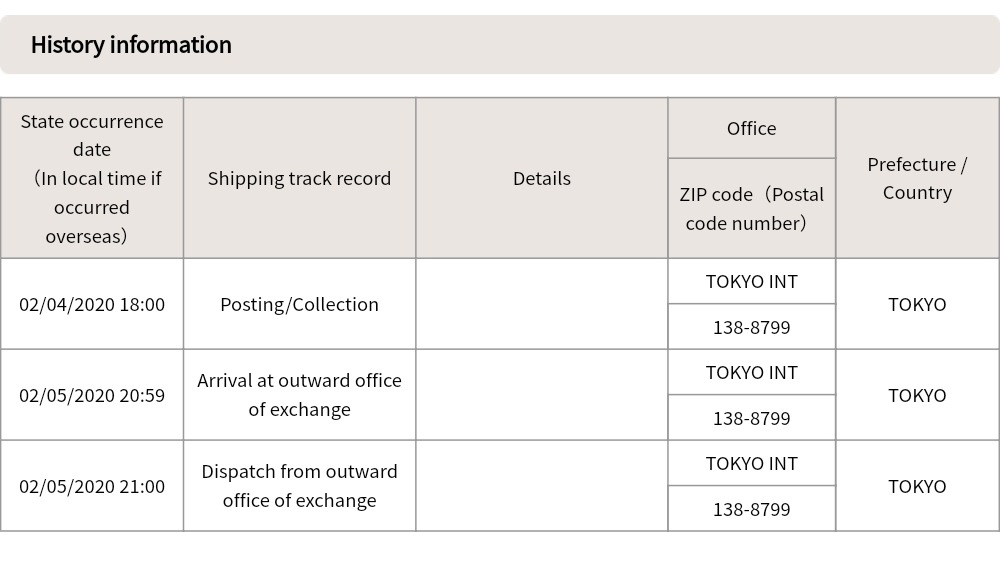Click TOKYO INT in the Arrival row
Viewport: 1000px width, 575px height.
pos(751,372)
